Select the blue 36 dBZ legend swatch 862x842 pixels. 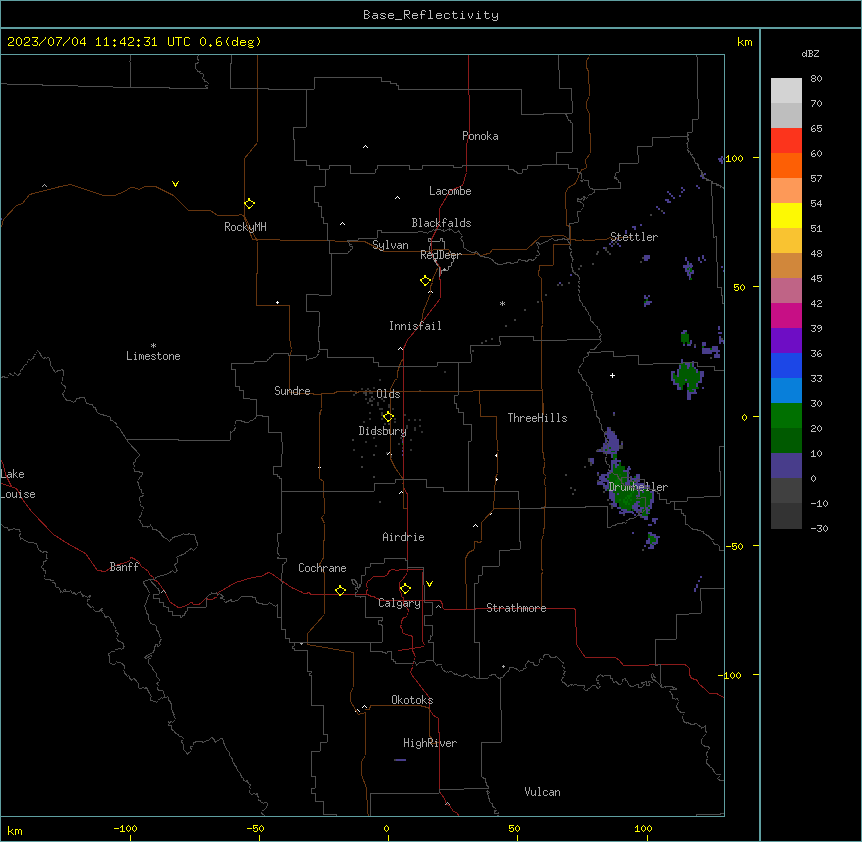pos(786,365)
